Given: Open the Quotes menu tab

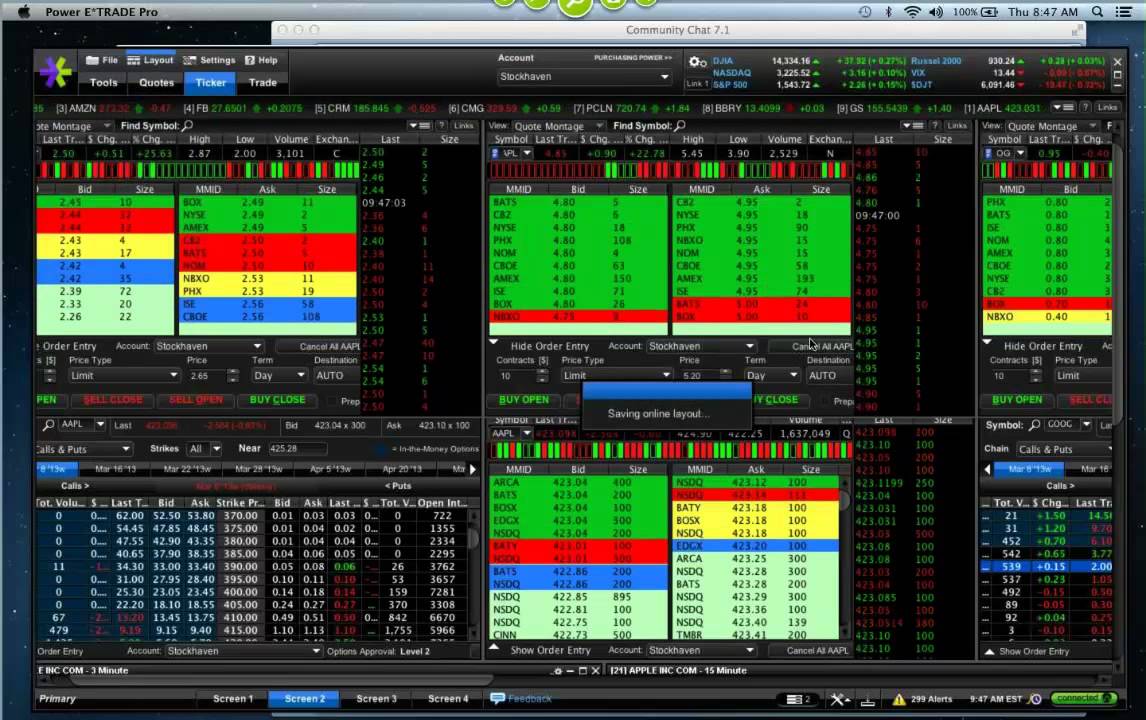Looking at the screenshot, I should click(157, 83).
